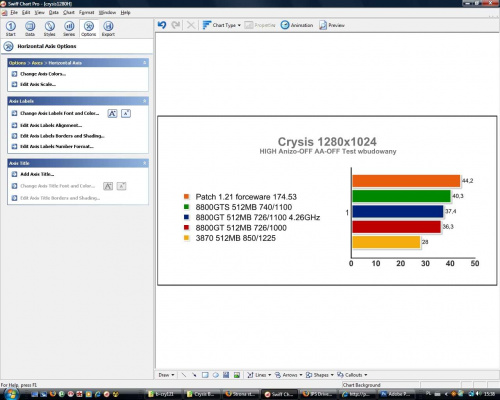The image size is (500, 400).
Task: Select the insert picture draw tool
Action: 237,375
